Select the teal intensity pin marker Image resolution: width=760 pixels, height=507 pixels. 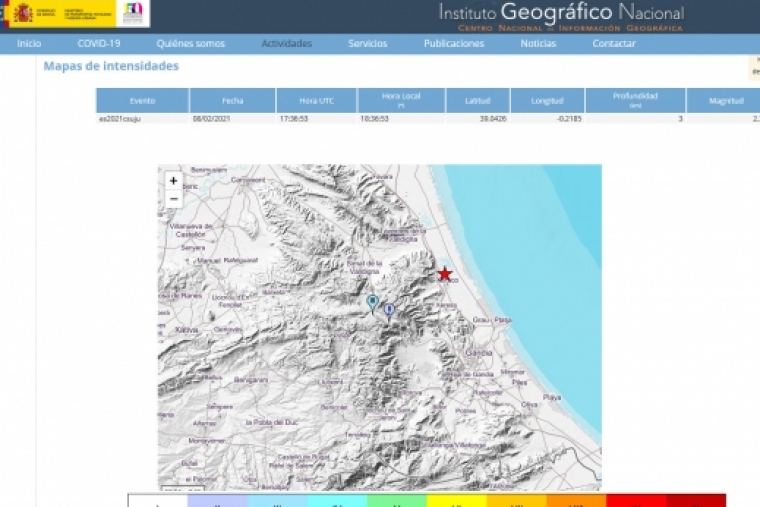click(372, 303)
